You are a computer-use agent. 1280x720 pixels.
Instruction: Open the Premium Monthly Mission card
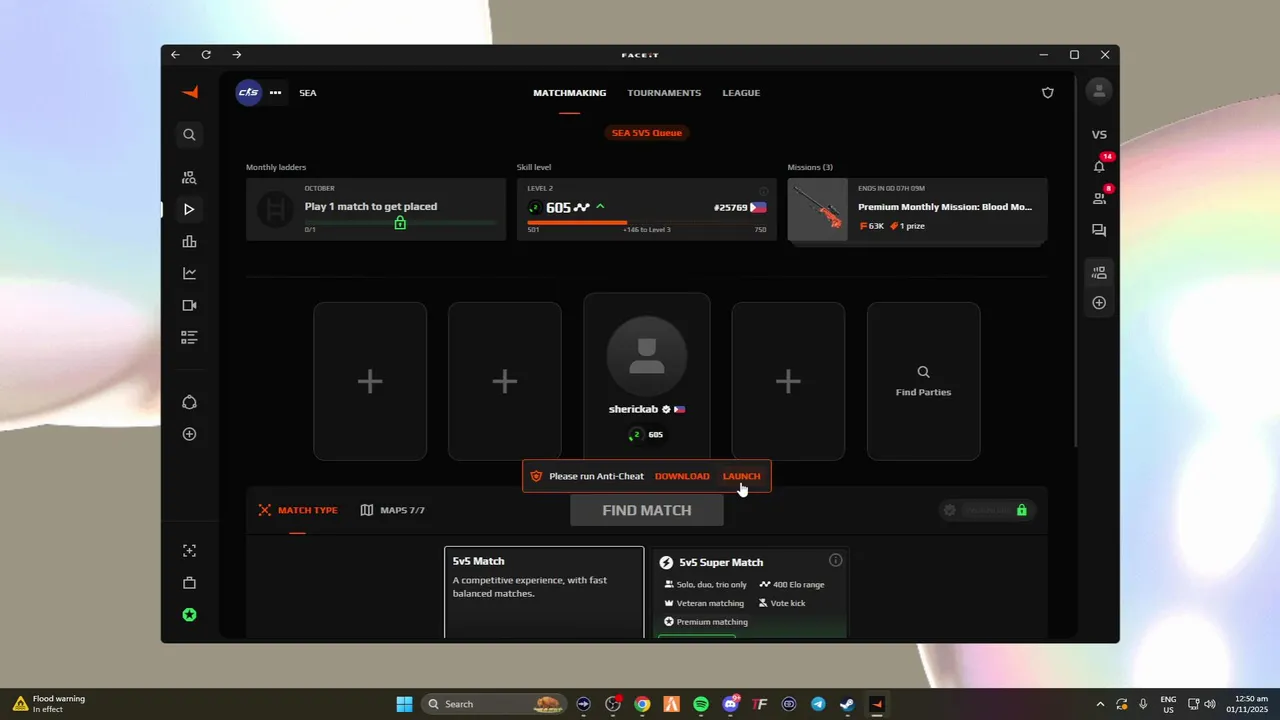coord(917,210)
